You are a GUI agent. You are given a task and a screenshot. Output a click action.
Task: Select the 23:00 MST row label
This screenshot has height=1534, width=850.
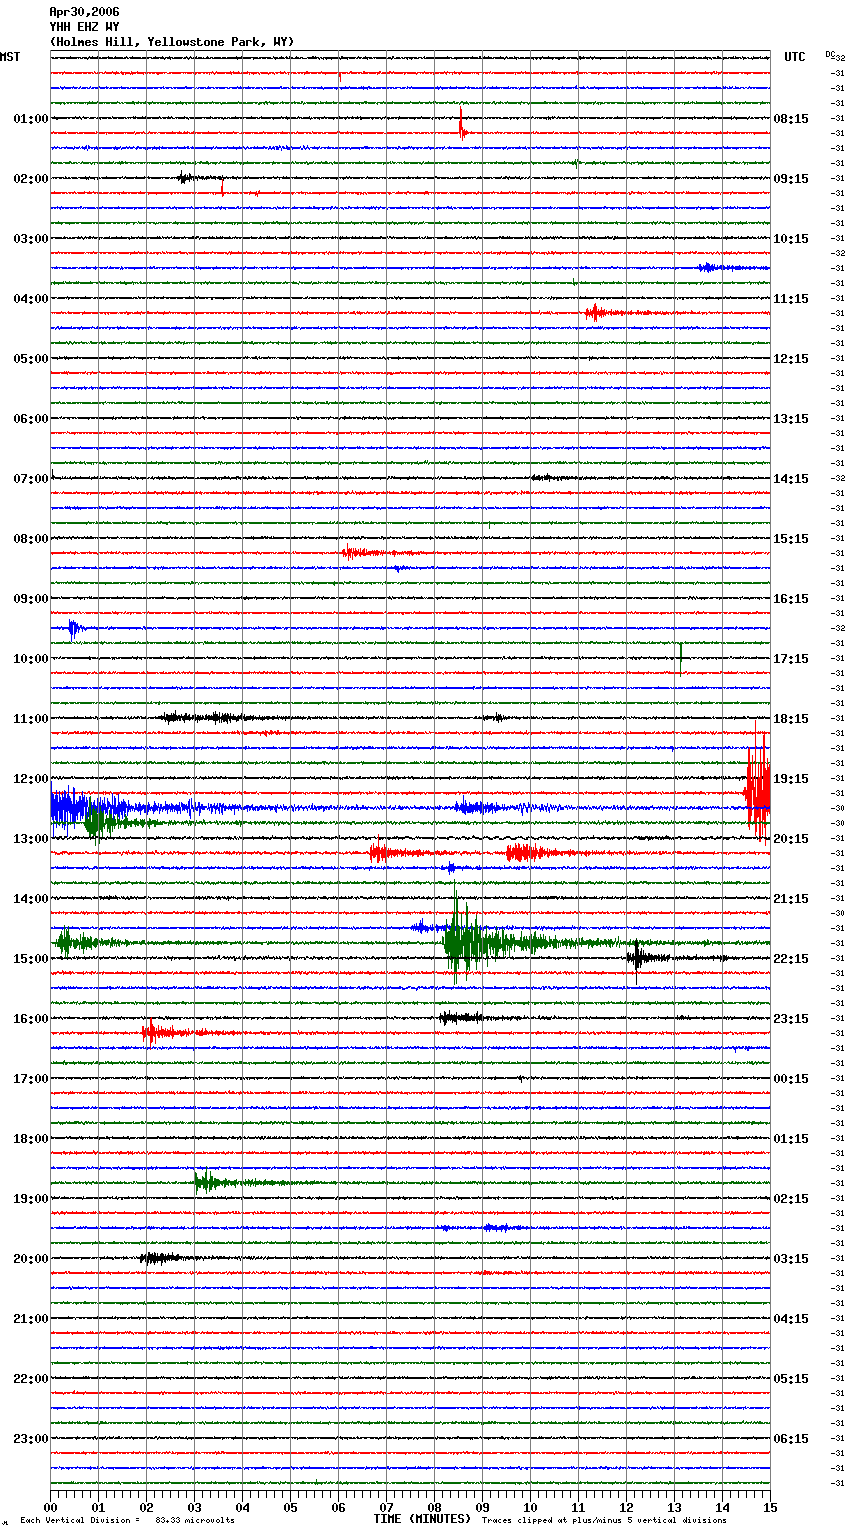[31, 1439]
